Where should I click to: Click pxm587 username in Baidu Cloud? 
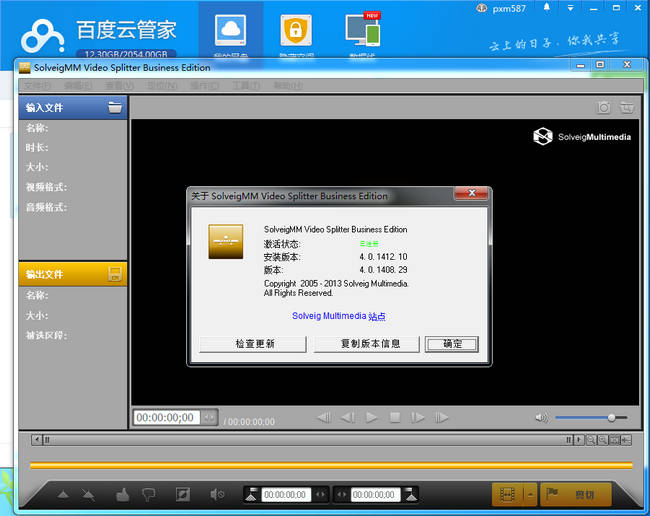(509, 9)
